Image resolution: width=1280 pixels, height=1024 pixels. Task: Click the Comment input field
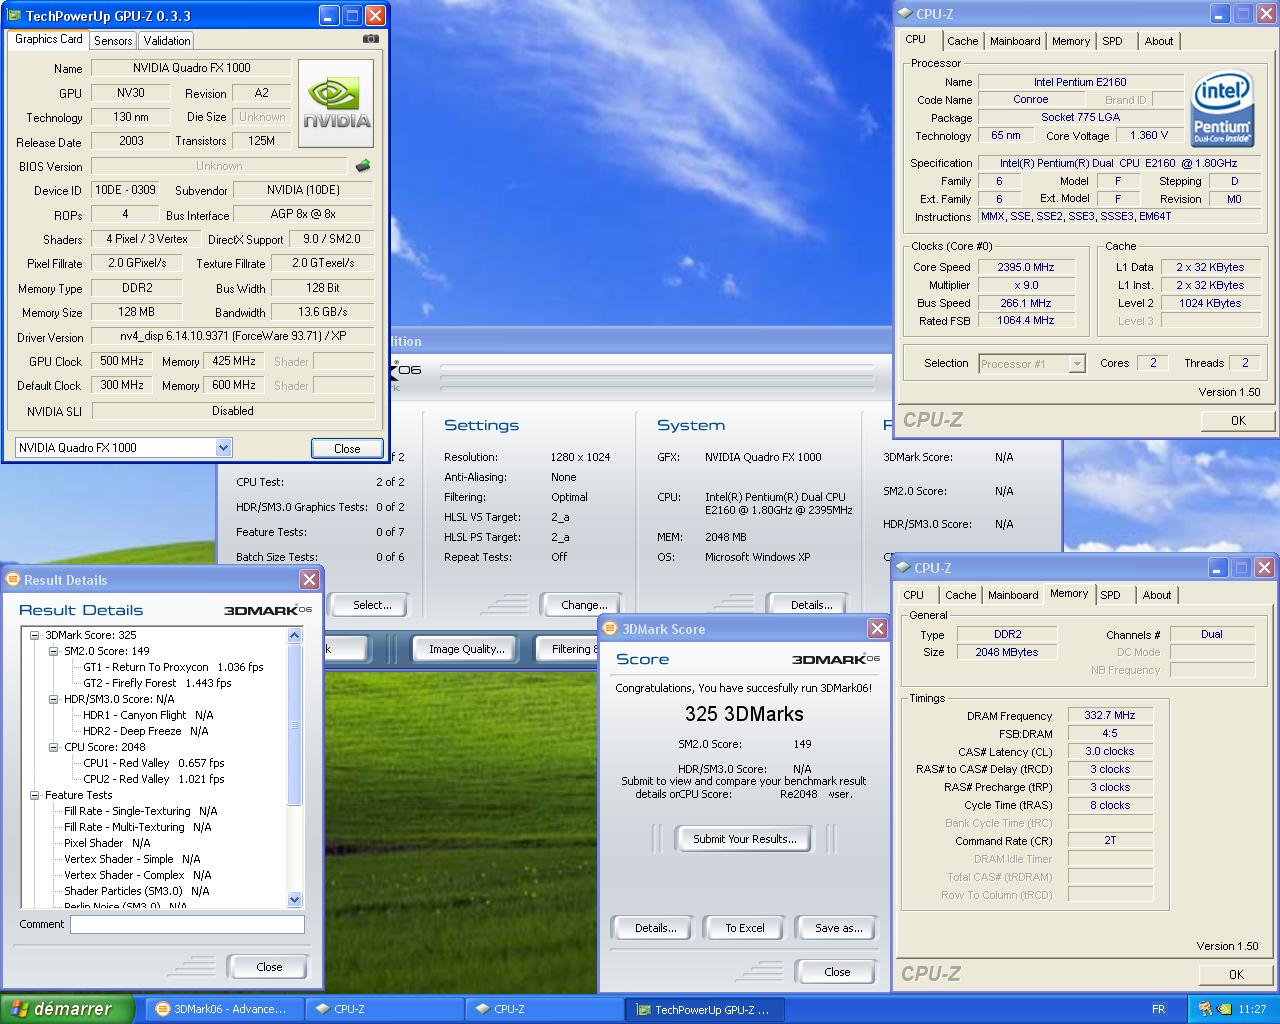click(187, 924)
